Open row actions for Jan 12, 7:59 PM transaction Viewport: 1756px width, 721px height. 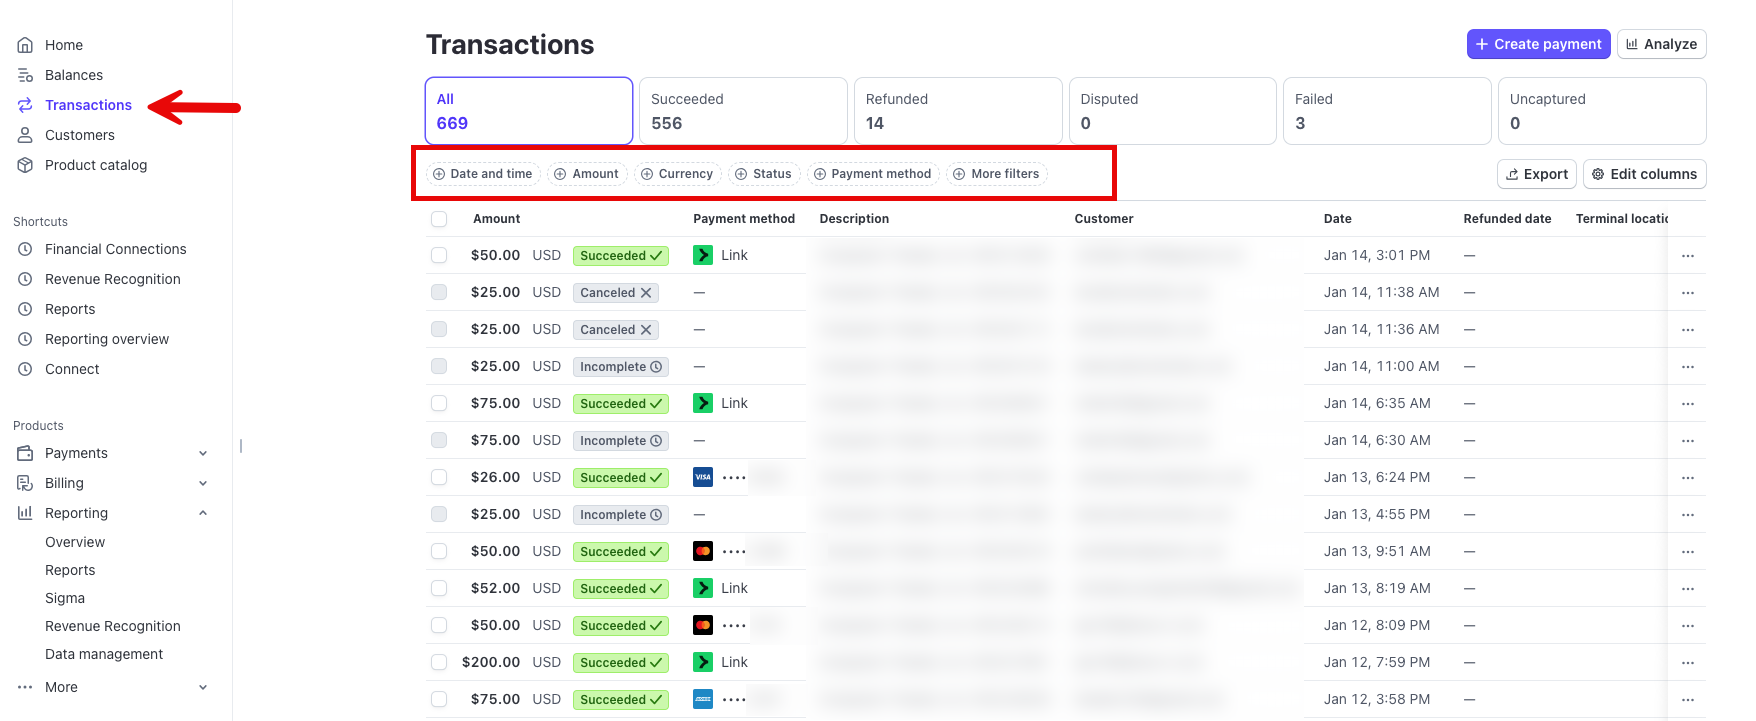tap(1688, 663)
